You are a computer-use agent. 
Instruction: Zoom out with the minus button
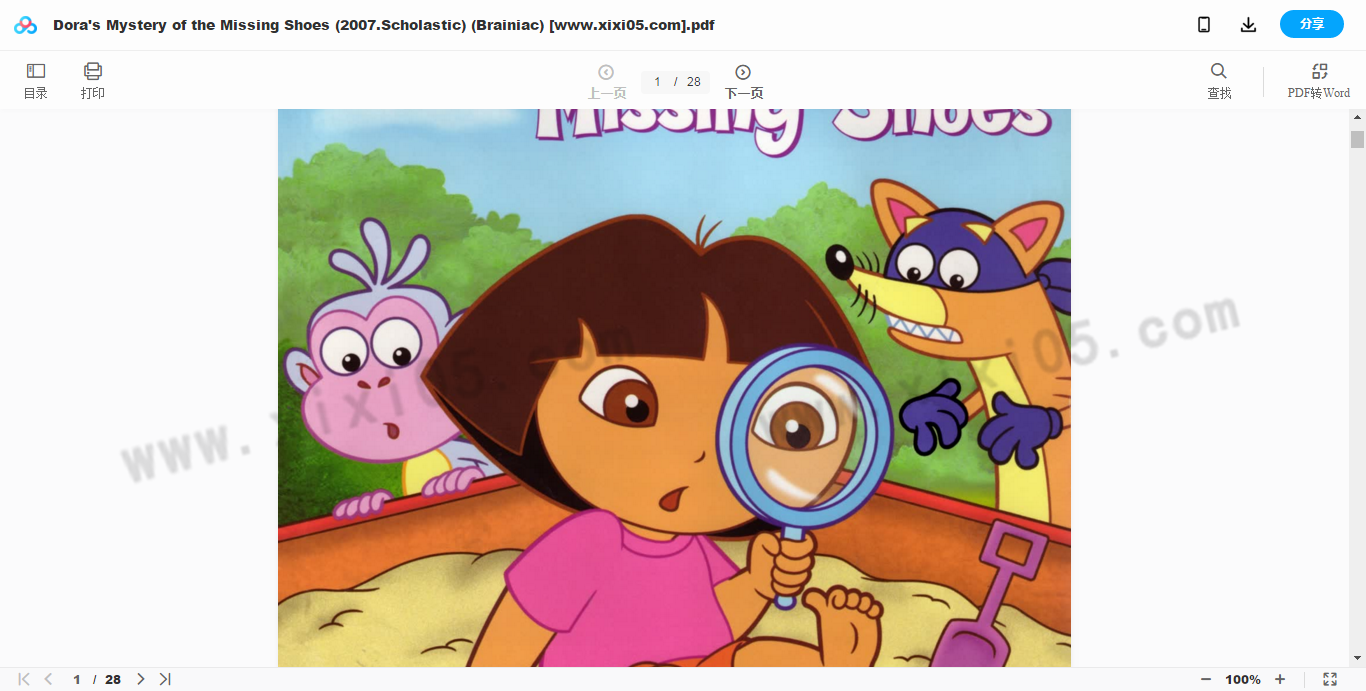(1206, 679)
